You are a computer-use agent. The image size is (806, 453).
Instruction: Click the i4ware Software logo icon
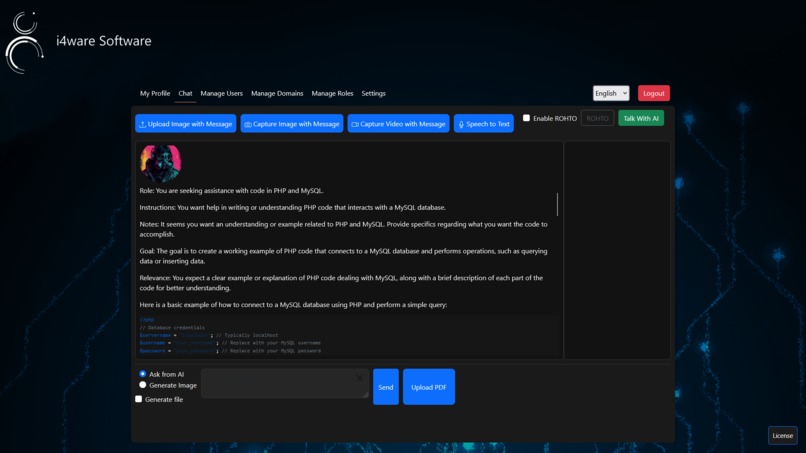point(24,43)
